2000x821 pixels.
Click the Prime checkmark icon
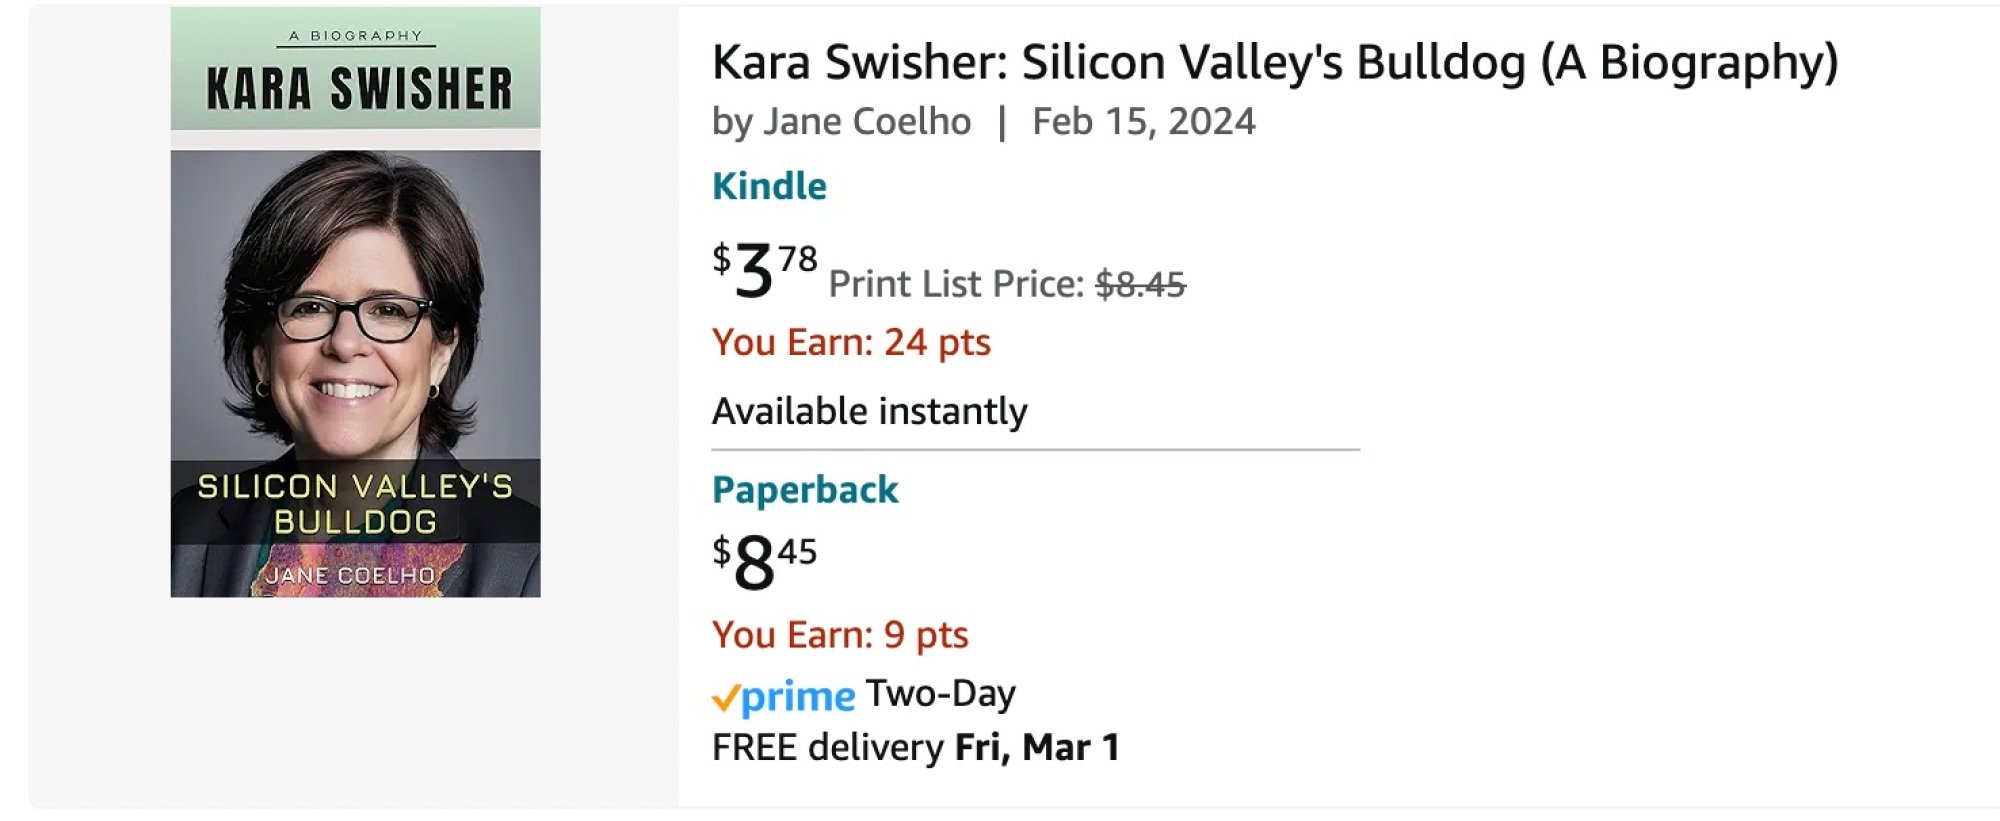tap(728, 693)
